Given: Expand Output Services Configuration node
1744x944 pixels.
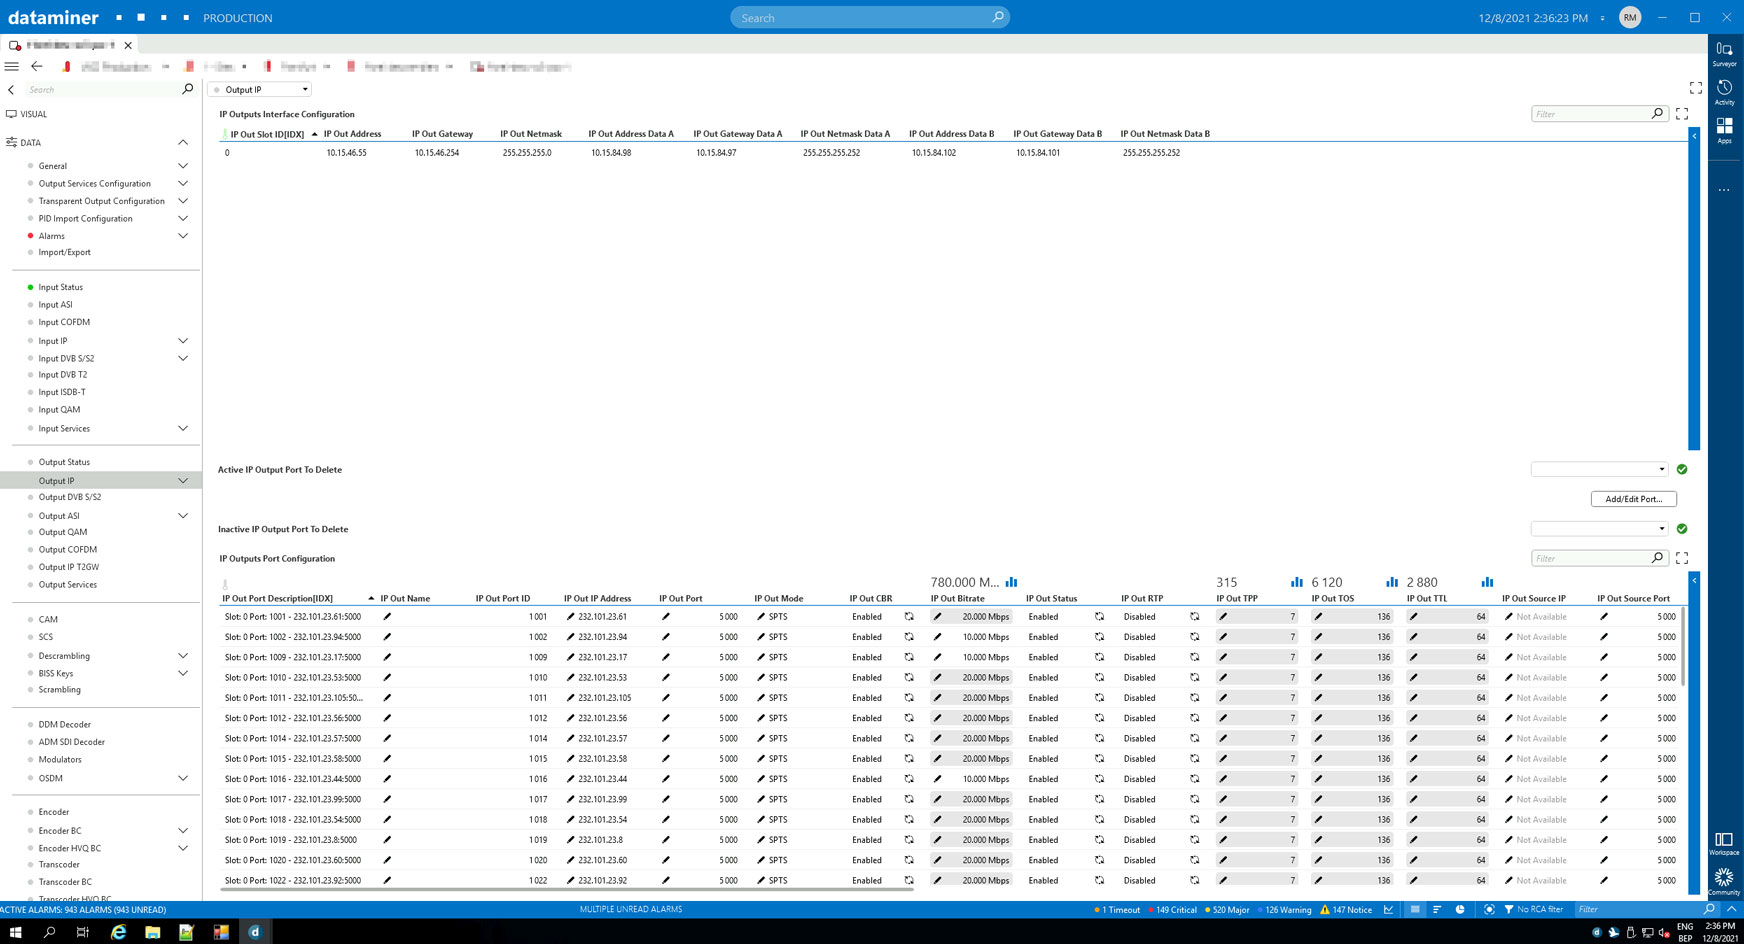Looking at the screenshot, I should (183, 184).
